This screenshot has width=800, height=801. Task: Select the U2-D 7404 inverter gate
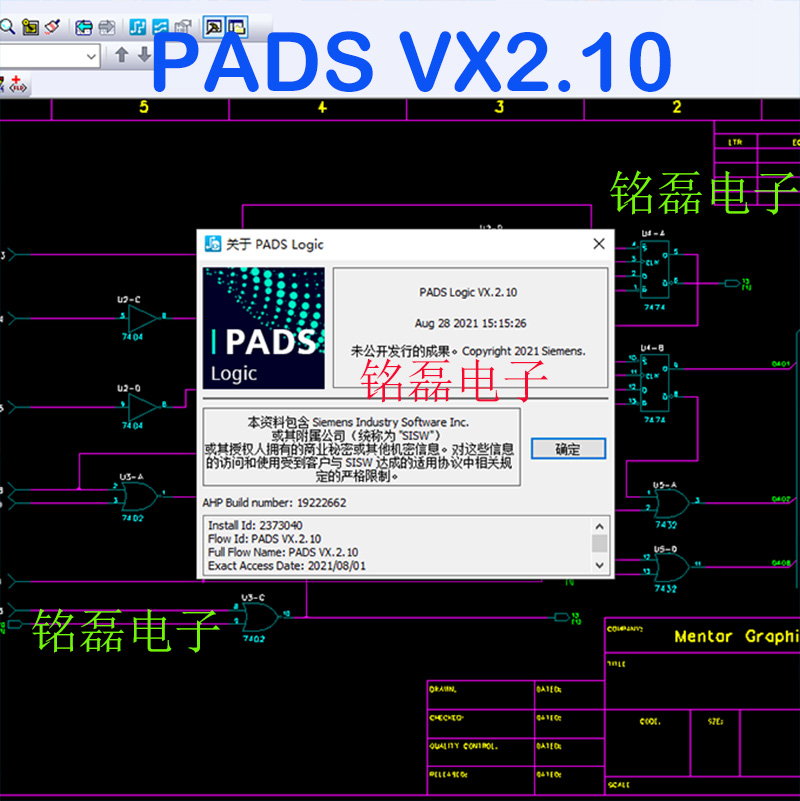143,407
